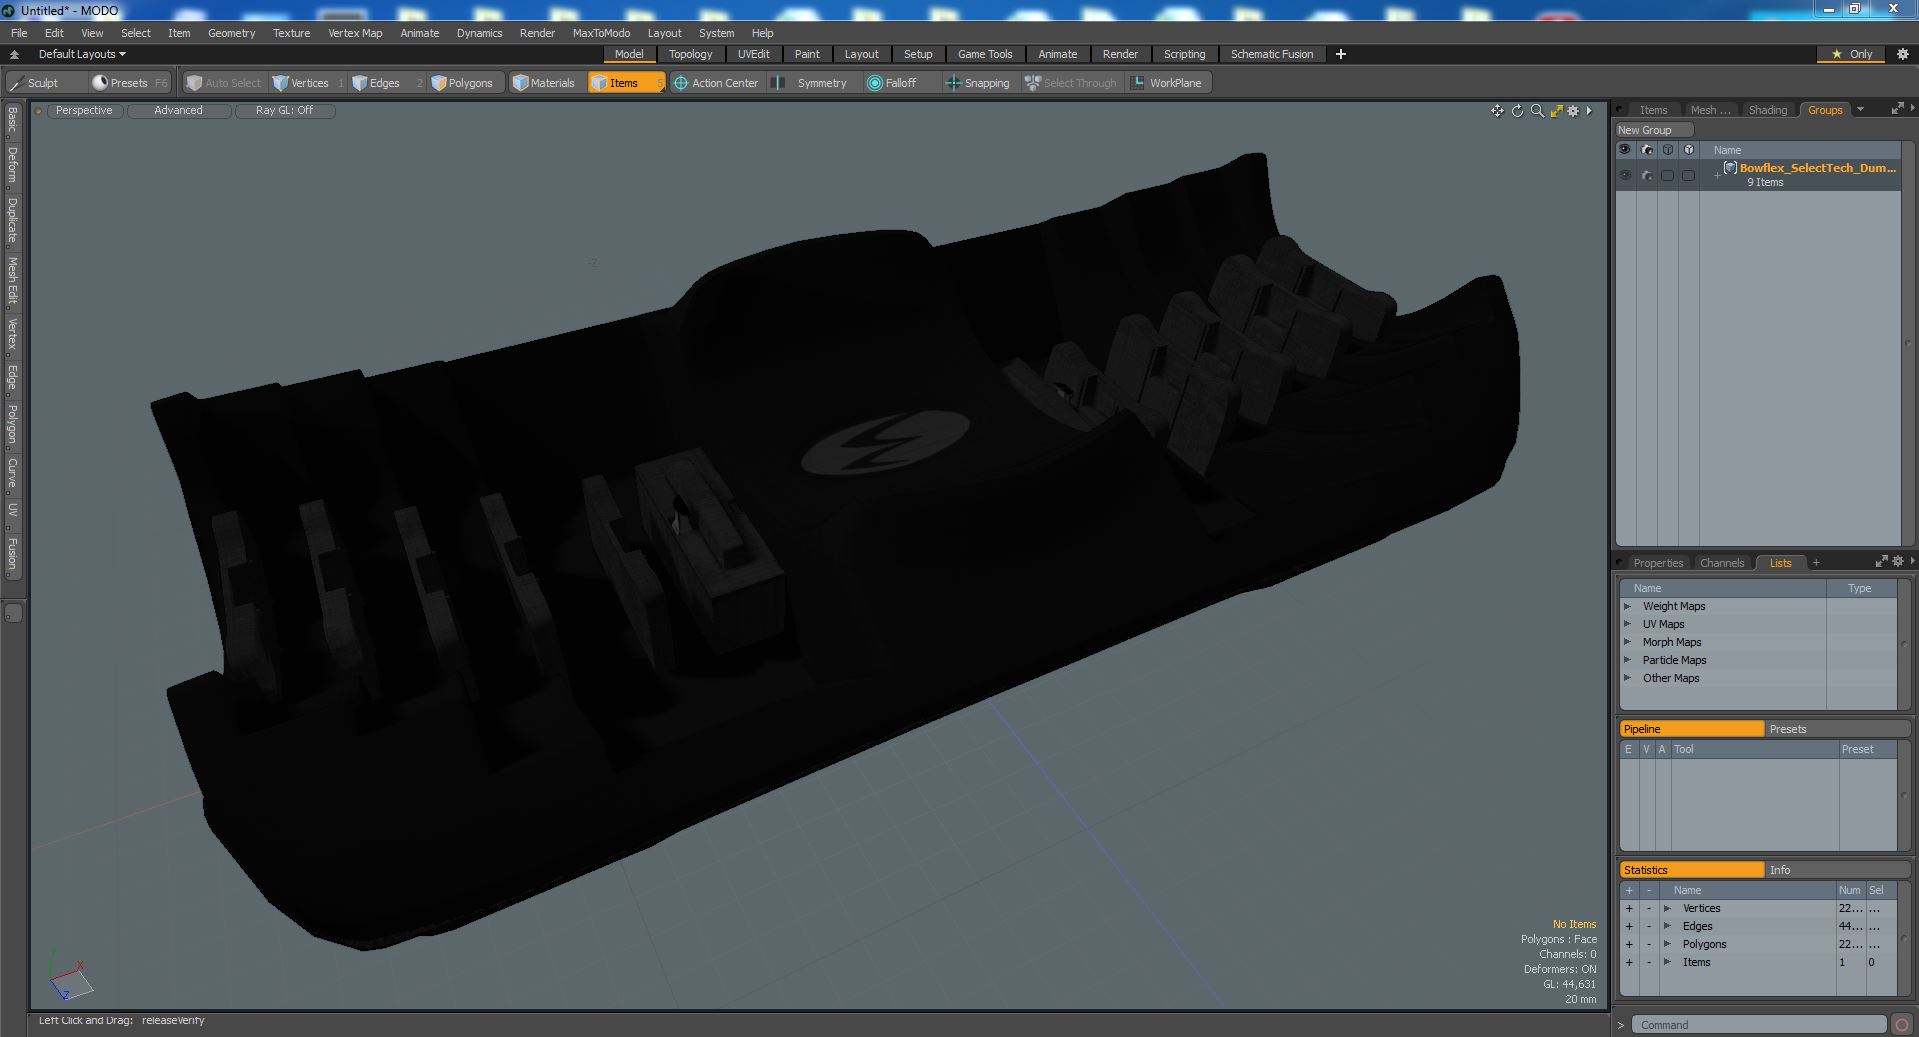Click the Groups panel tab dropdown arrow
Screen dimensions: 1919x1037
click(x=1860, y=110)
